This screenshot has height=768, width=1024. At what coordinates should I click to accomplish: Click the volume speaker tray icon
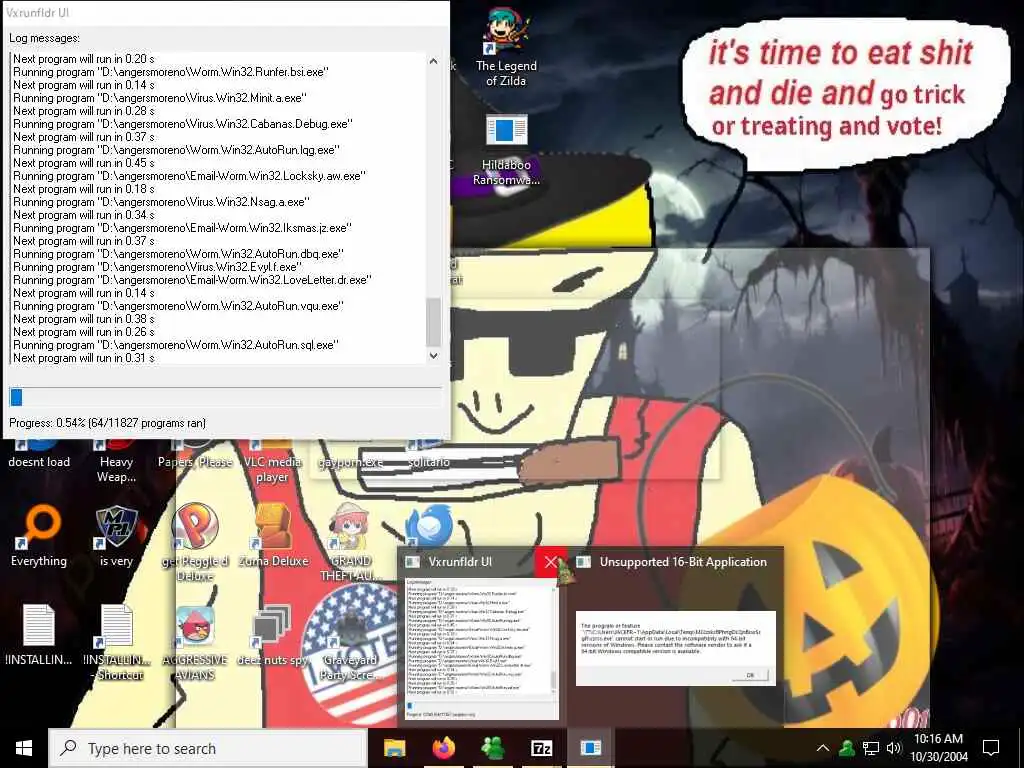pos(893,748)
